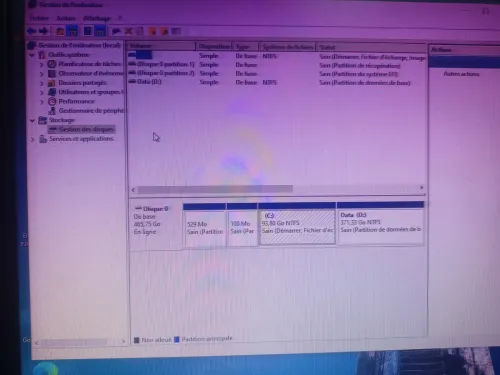Sort by Système de fichiers column header
The width and height of the screenshot is (500, 375).
pos(287,47)
